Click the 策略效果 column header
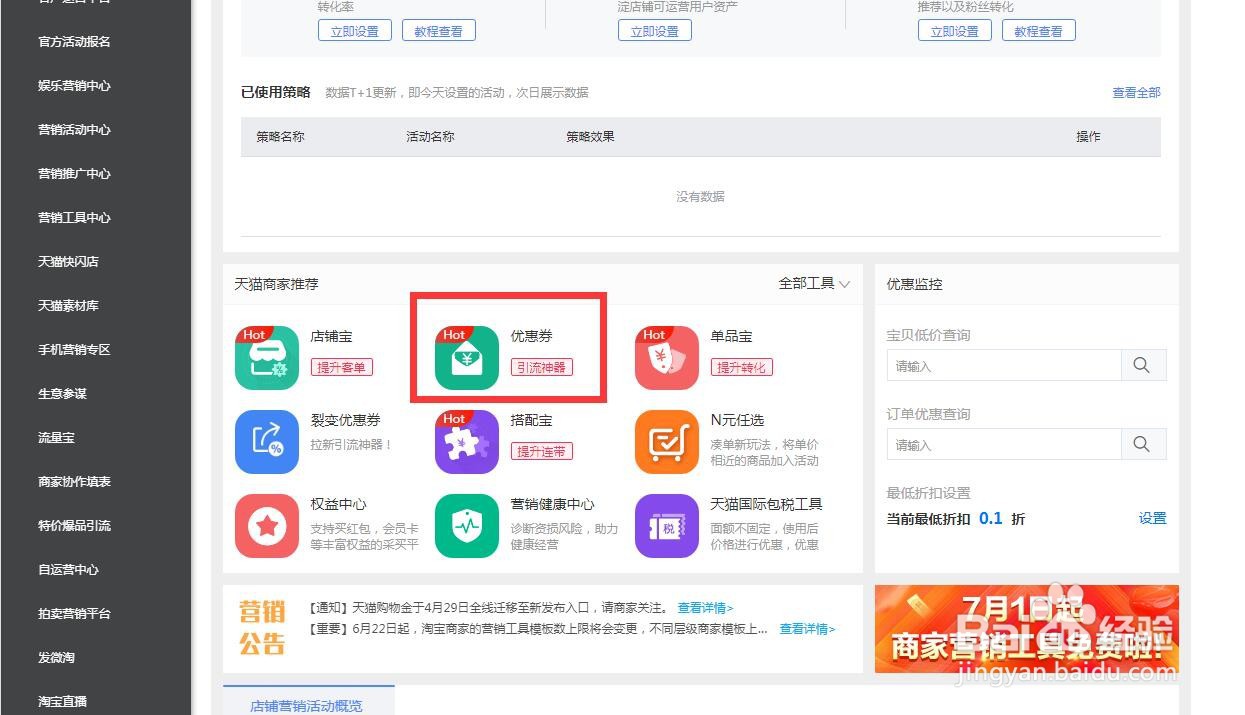The height and width of the screenshot is (715, 1245). point(590,136)
